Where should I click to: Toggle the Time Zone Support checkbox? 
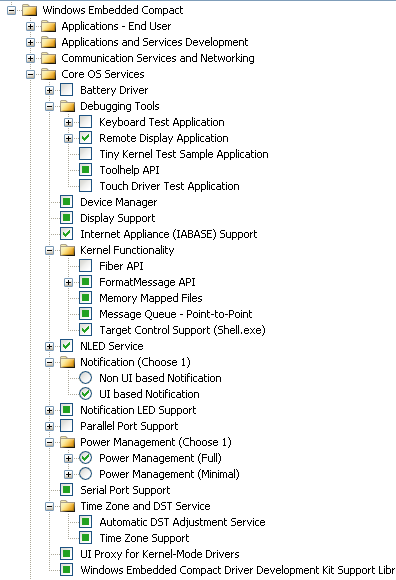85,537
